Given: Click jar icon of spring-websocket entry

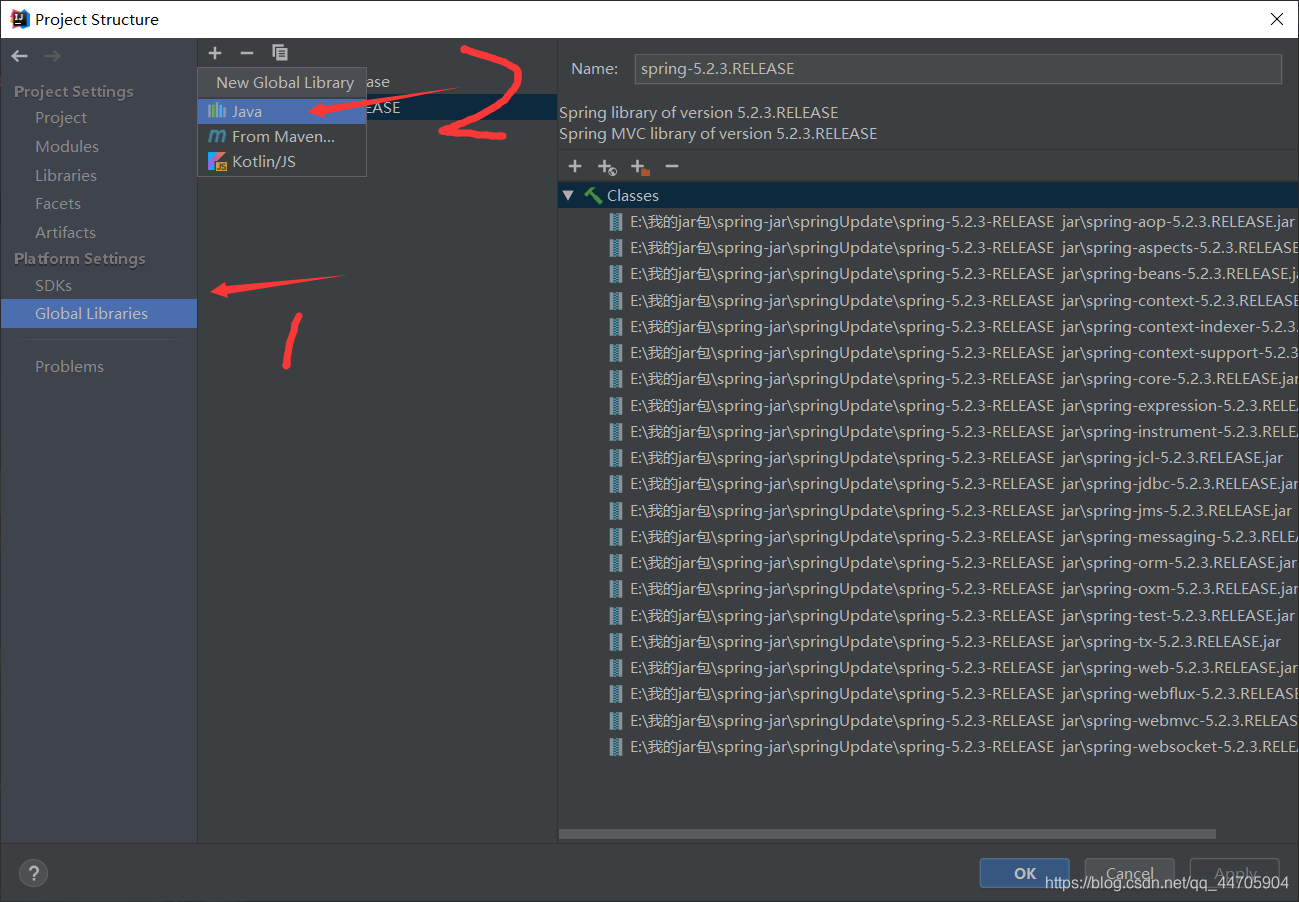Looking at the screenshot, I should [616, 746].
